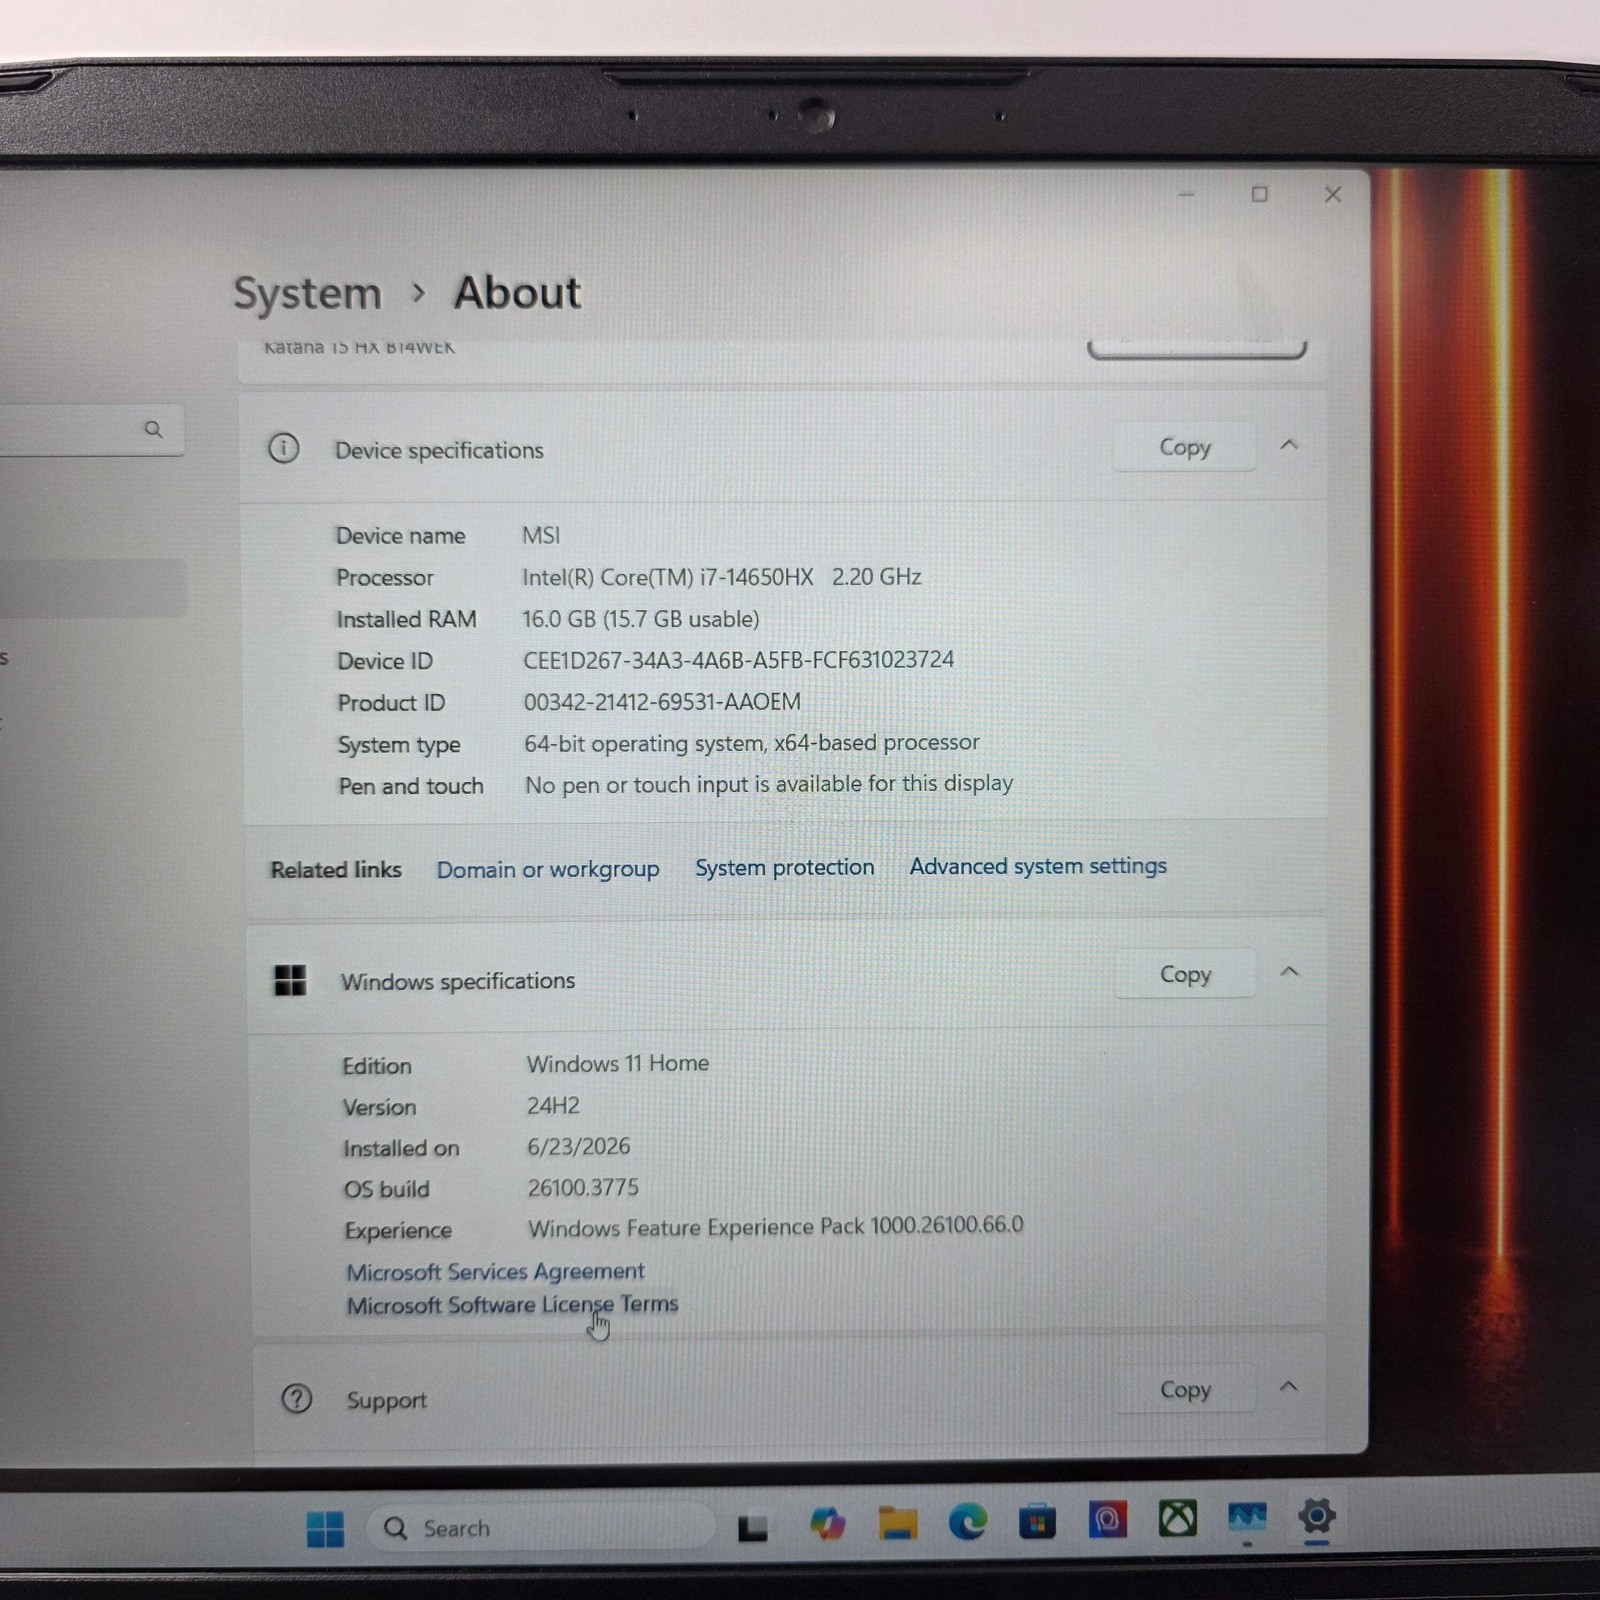1600x1600 pixels.
Task: Click the taskbar Search box
Action: pos(540,1528)
